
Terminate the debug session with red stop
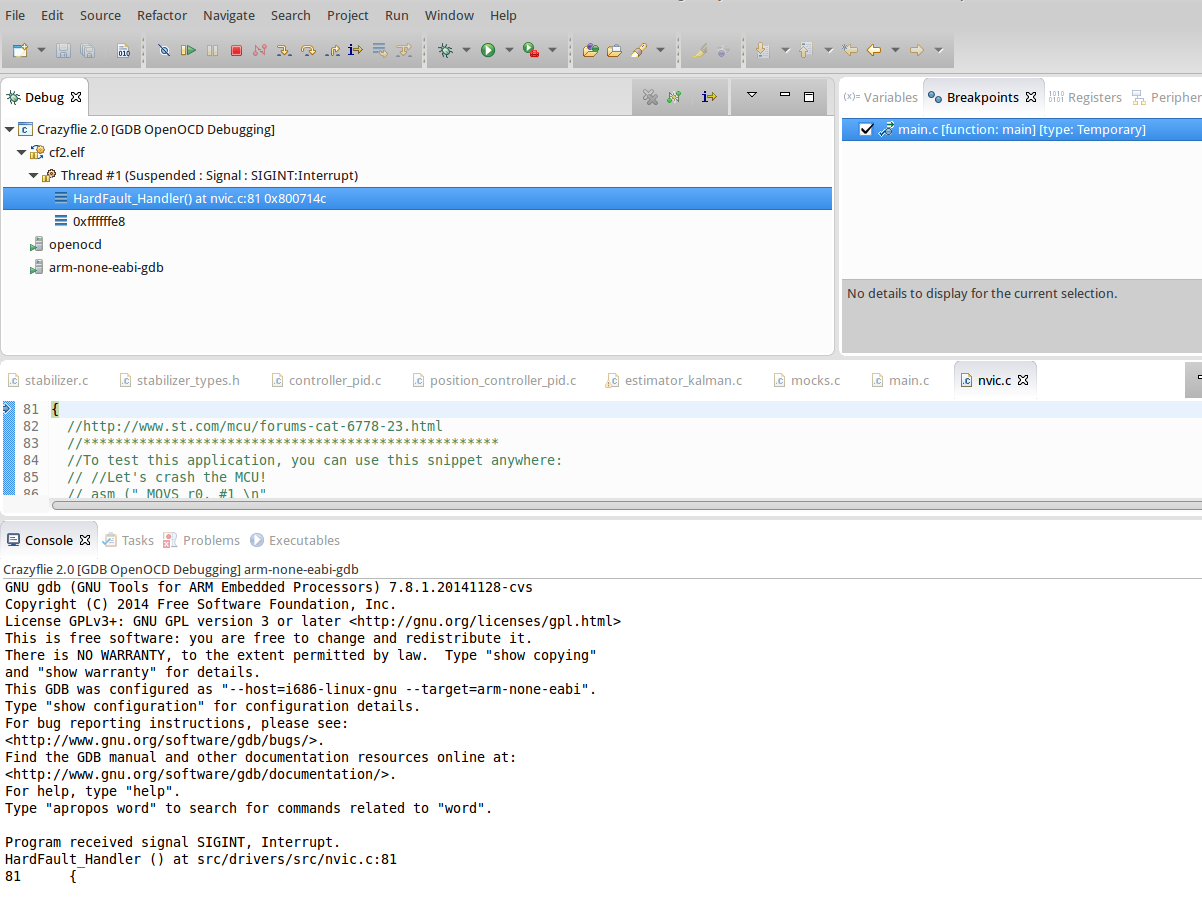click(236, 50)
